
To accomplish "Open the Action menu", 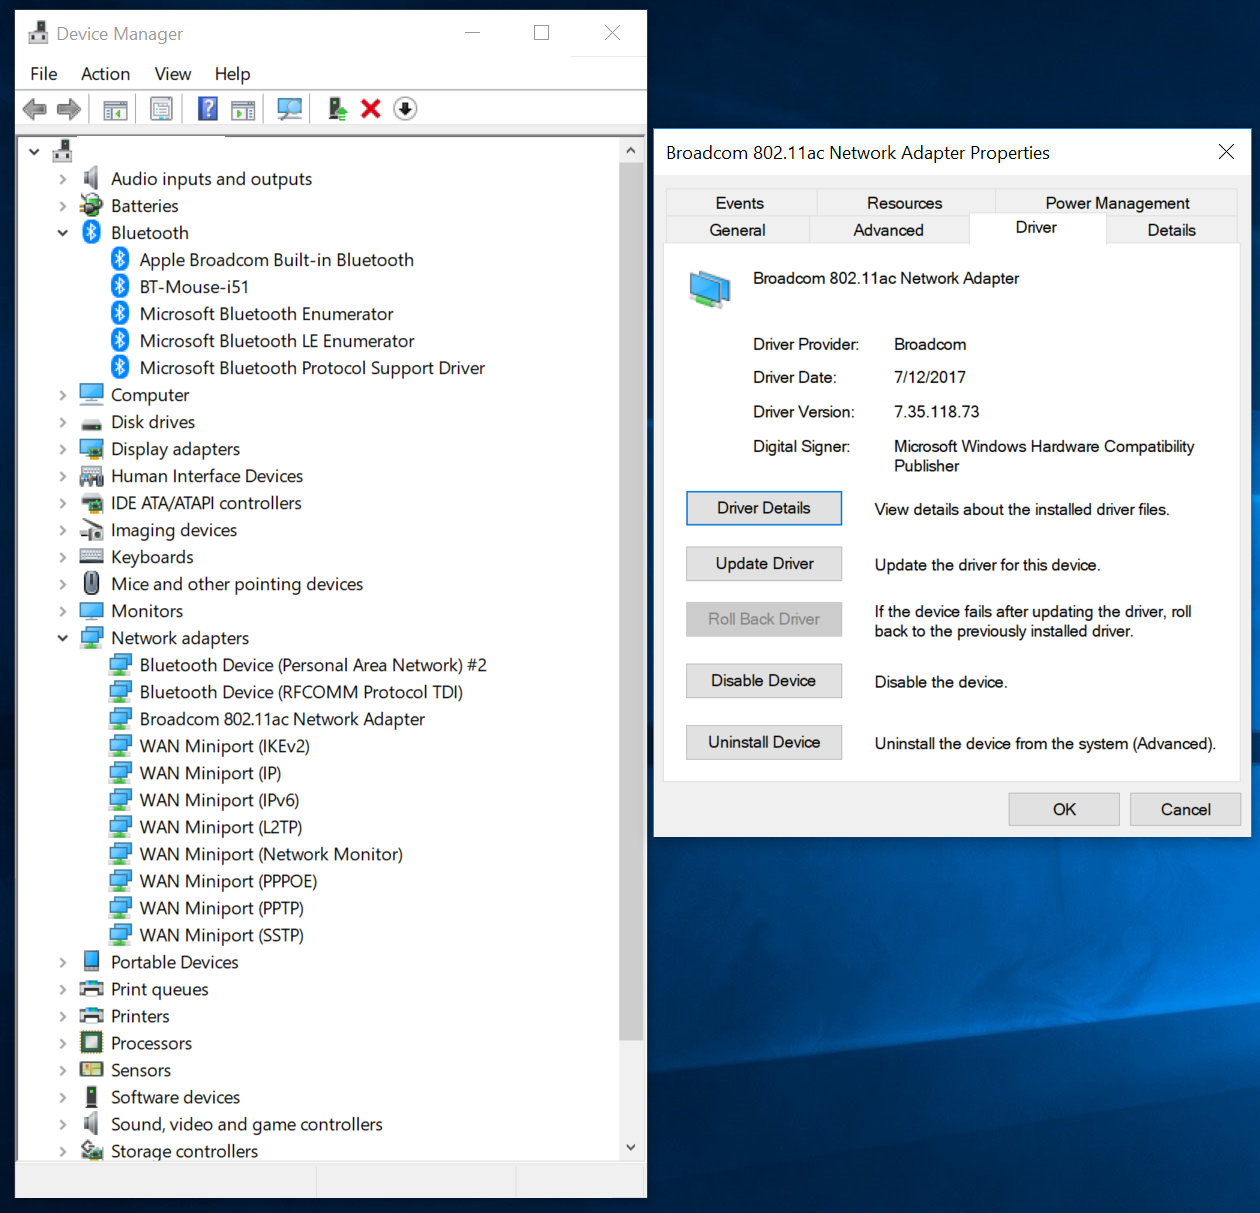I will (x=105, y=74).
